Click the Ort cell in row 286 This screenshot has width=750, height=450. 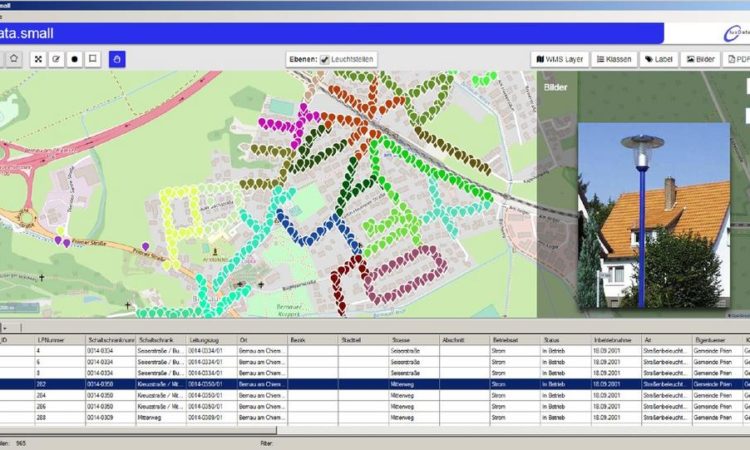(263, 406)
